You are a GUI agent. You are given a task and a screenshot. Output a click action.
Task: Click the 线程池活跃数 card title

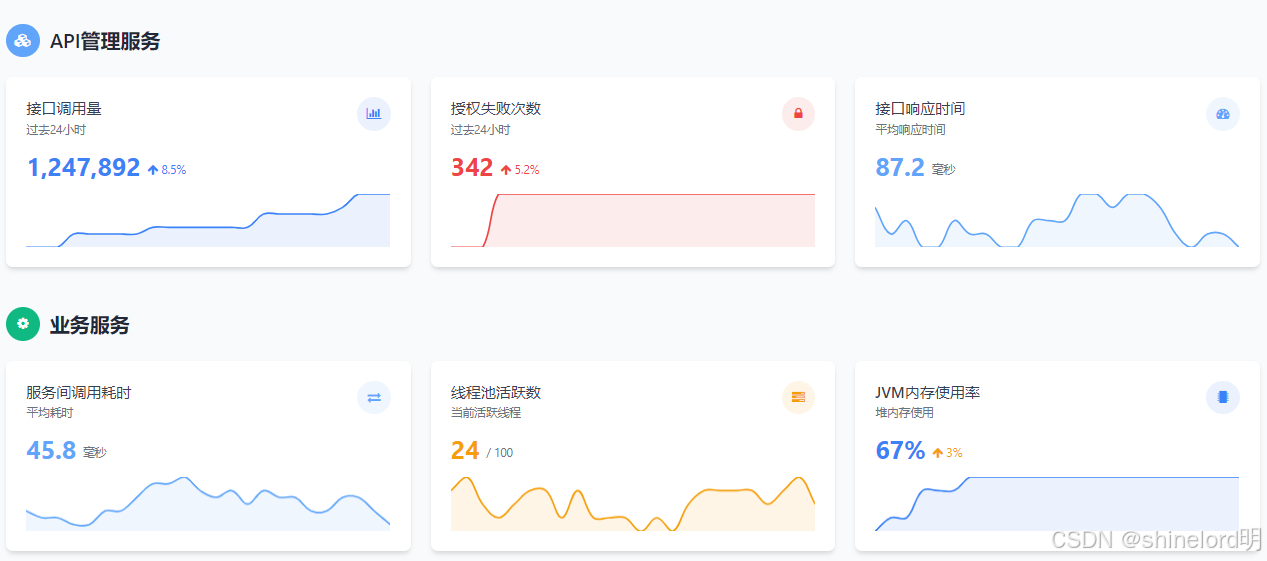pos(496,392)
